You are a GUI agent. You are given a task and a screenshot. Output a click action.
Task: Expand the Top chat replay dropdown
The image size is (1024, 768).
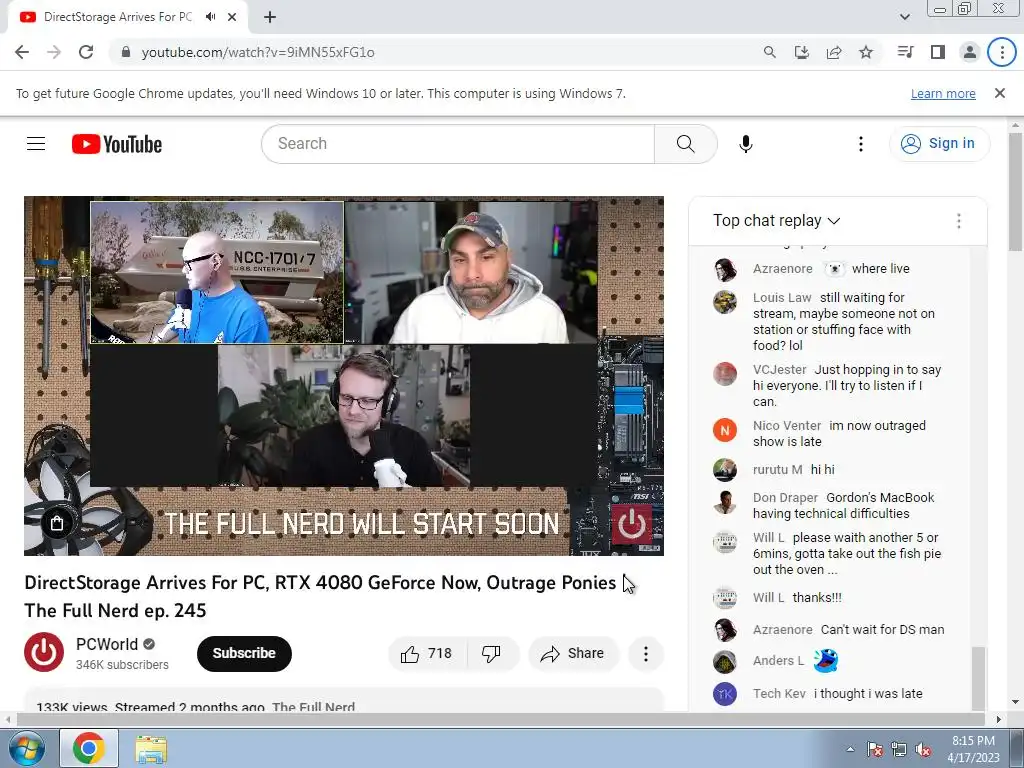776,221
